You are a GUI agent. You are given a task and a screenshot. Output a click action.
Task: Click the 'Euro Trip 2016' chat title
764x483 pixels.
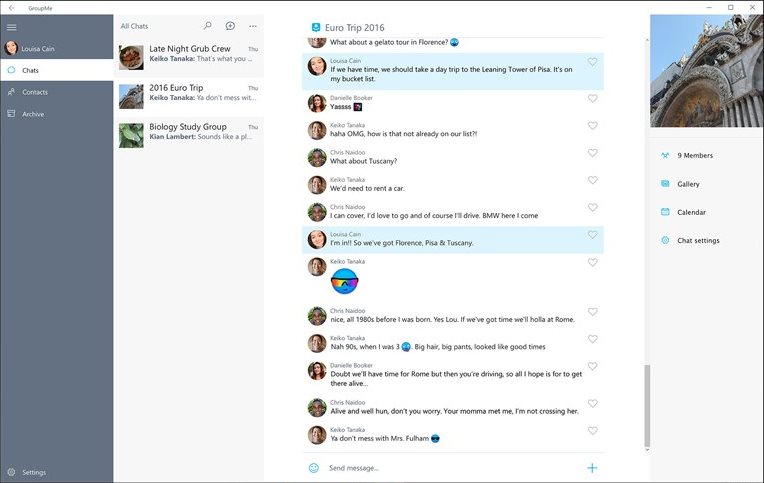pyautogui.click(x=355, y=28)
